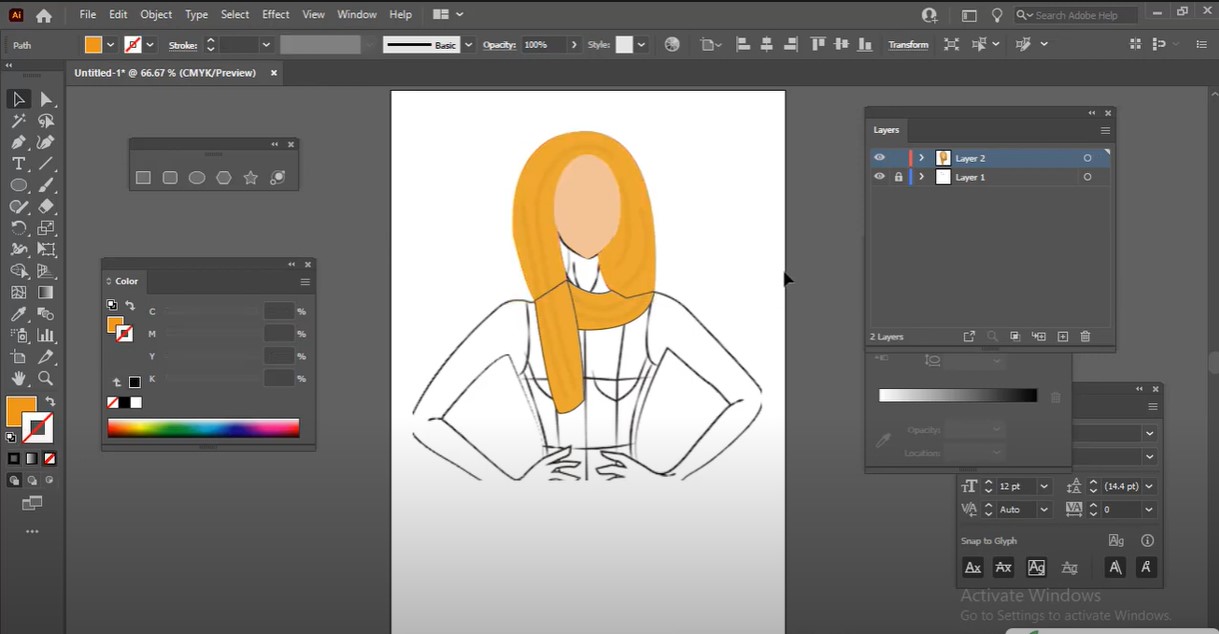Delete selection with Layers trash icon

[1086, 337]
